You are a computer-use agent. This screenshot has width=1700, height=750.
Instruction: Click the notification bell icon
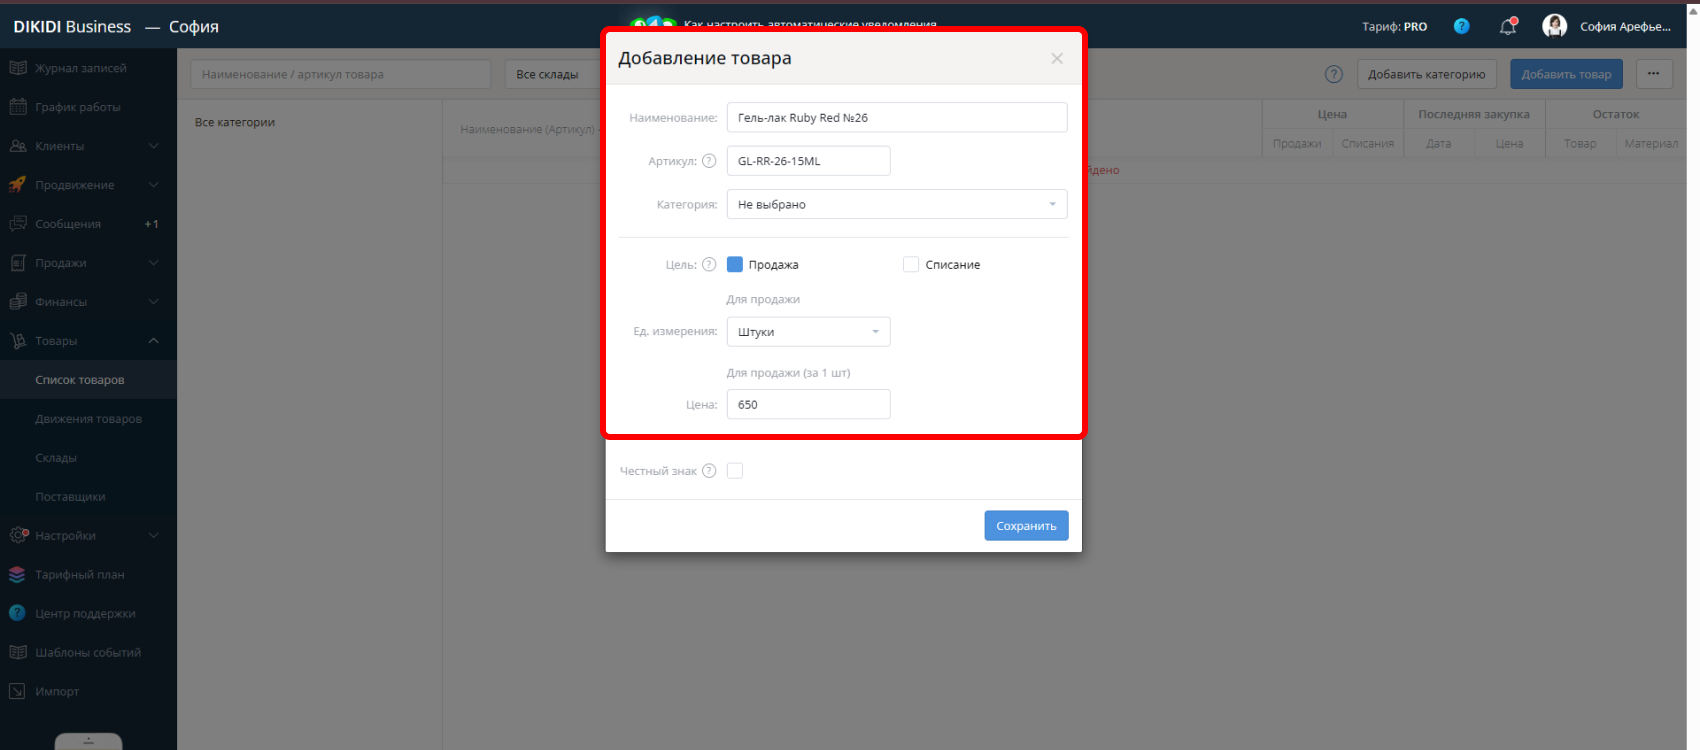click(x=1508, y=27)
